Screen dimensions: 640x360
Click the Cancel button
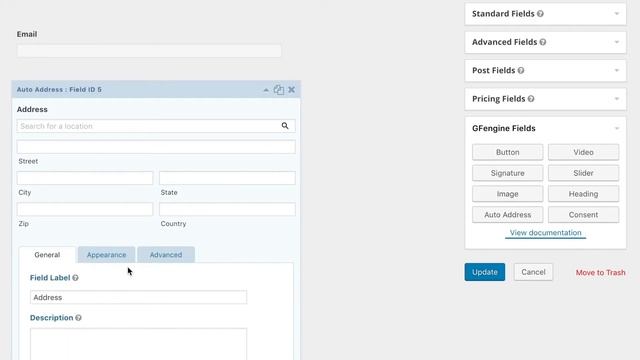(533, 272)
